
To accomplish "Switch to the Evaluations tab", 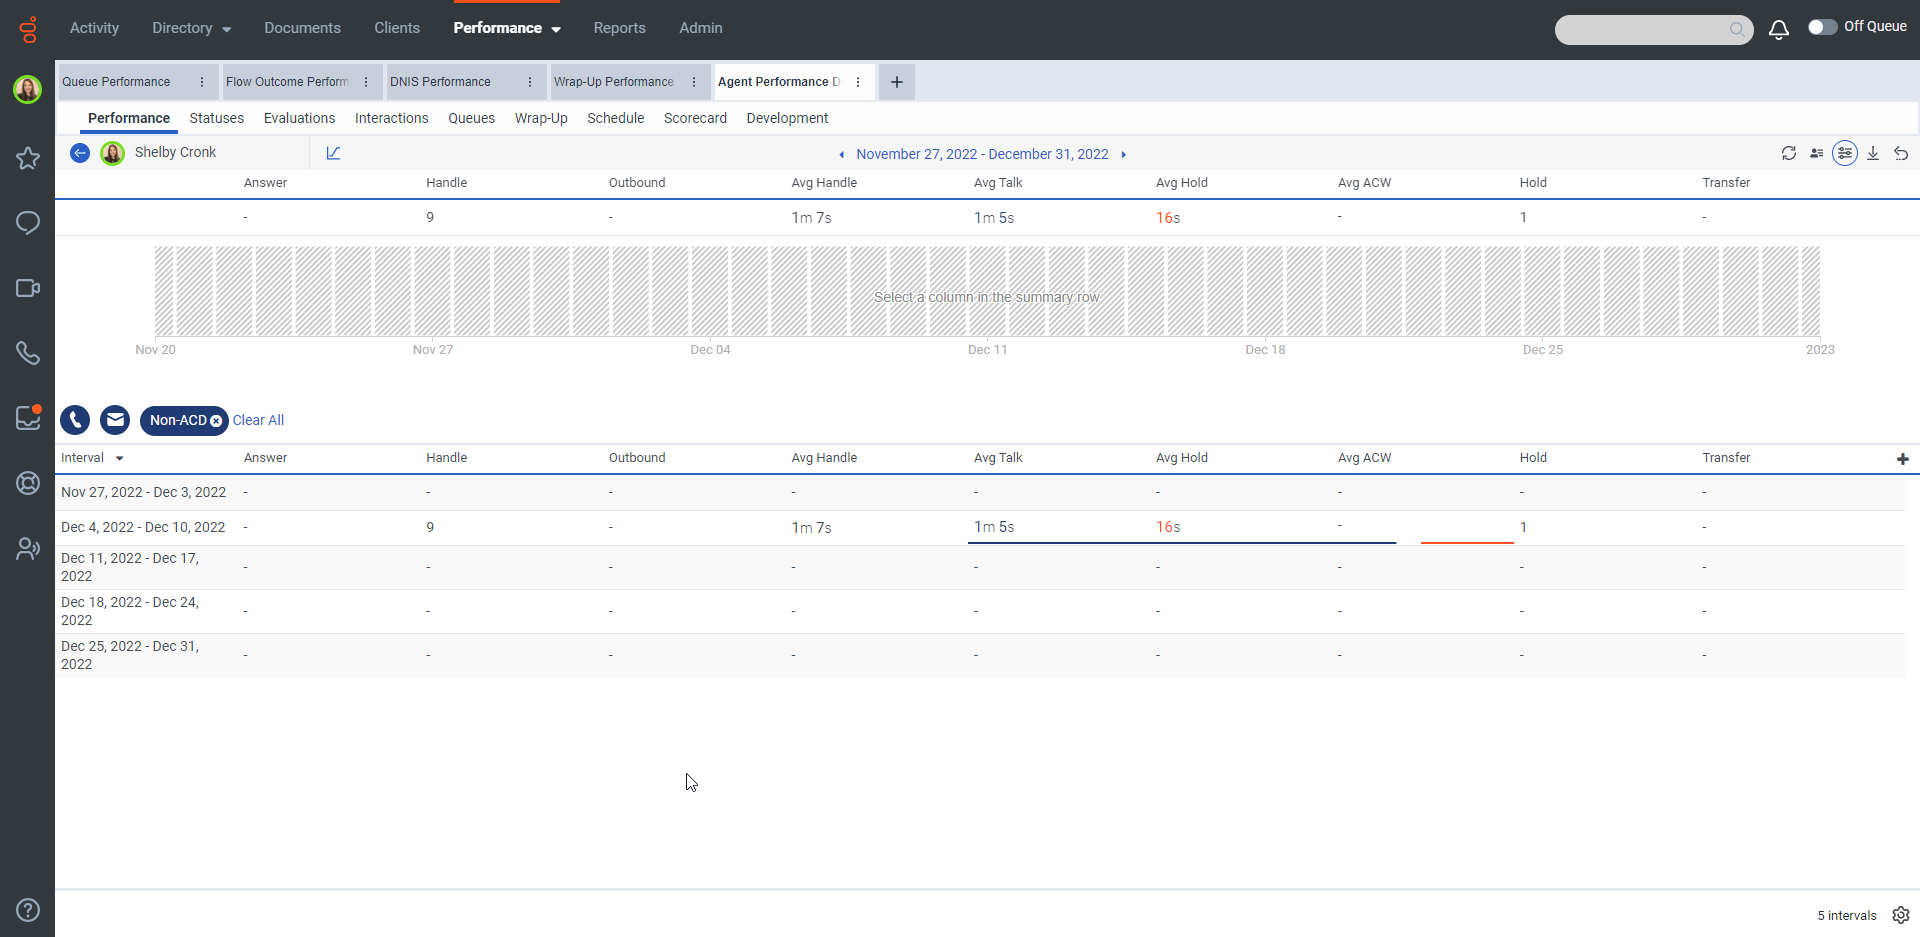I will tap(299, 118).
